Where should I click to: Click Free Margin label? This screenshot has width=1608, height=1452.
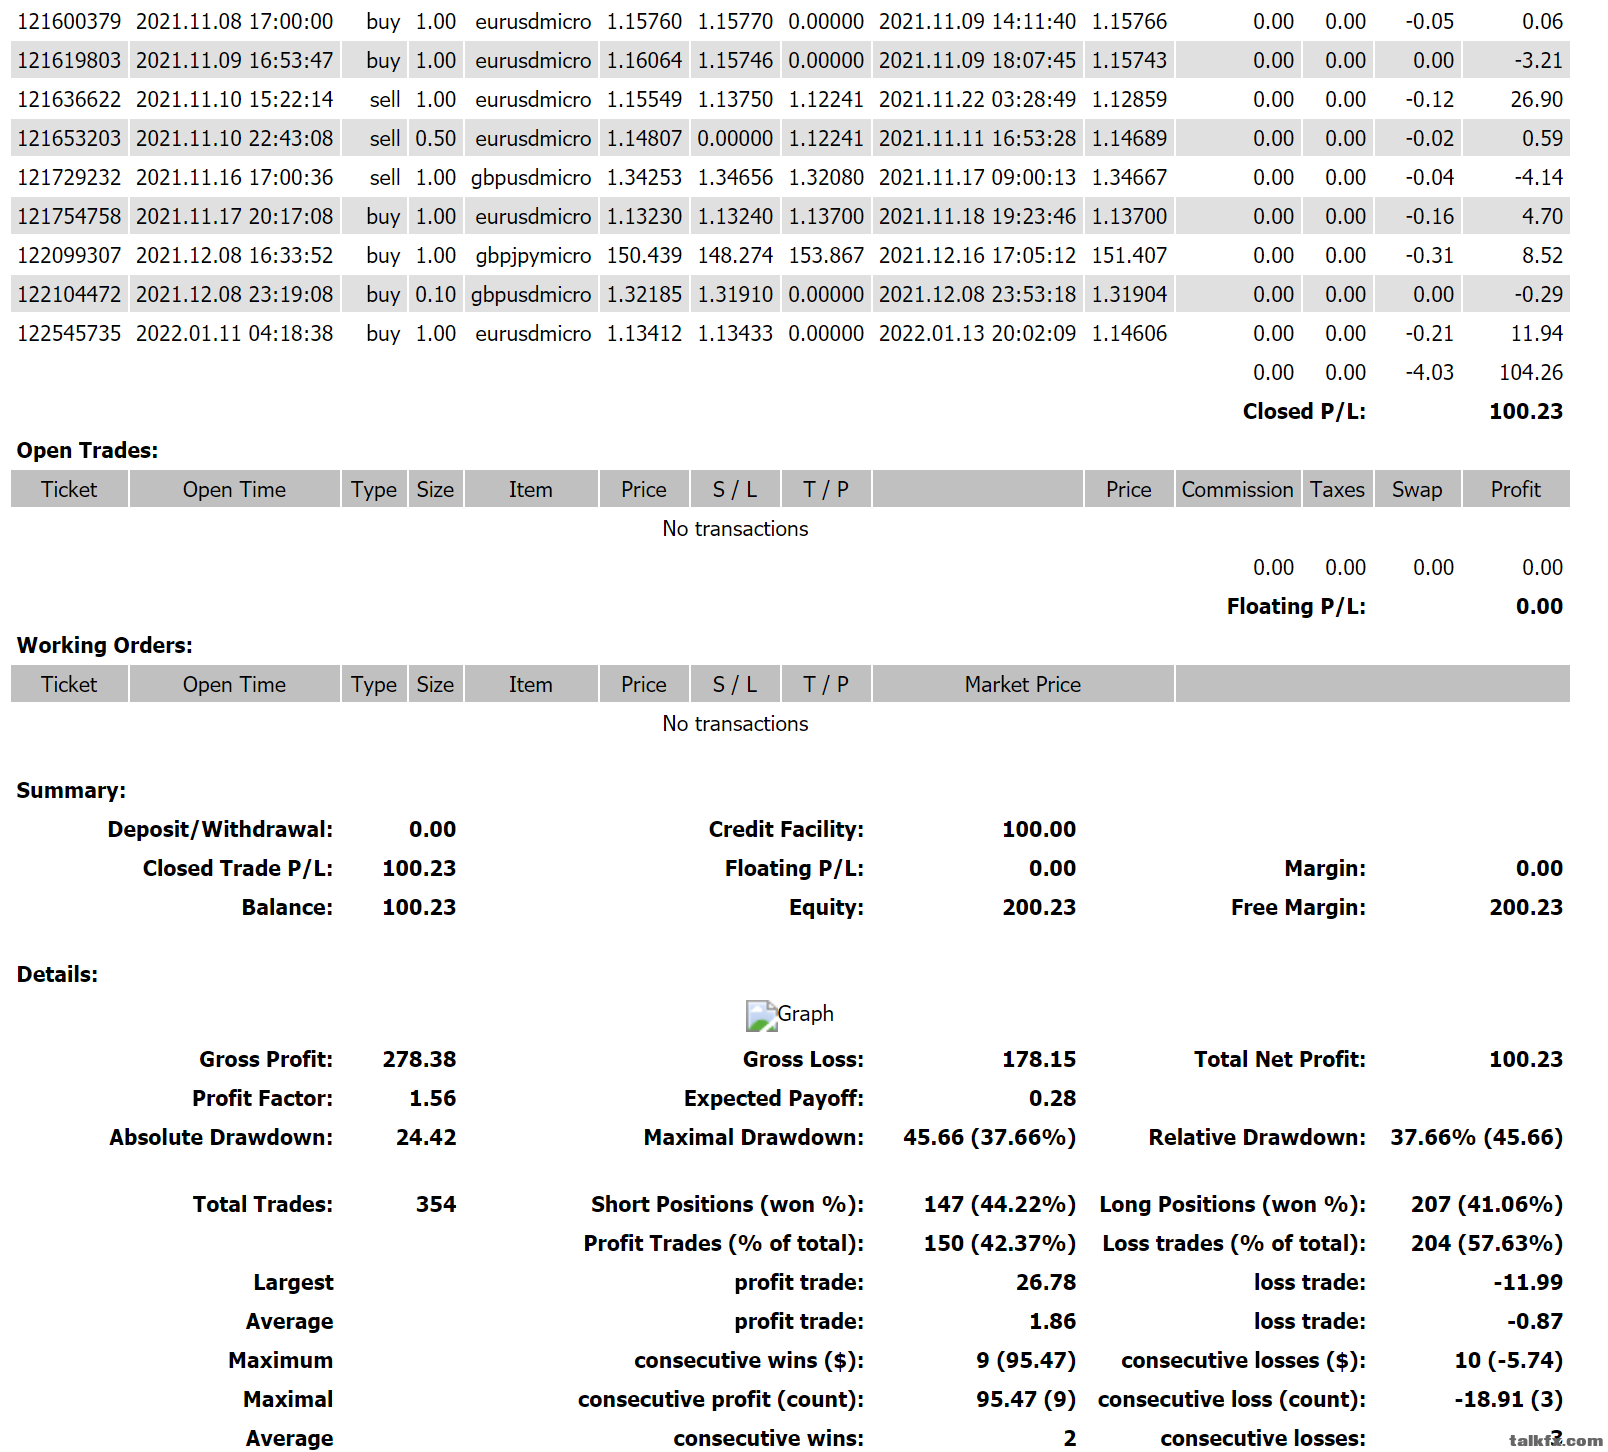(1298, 907)
